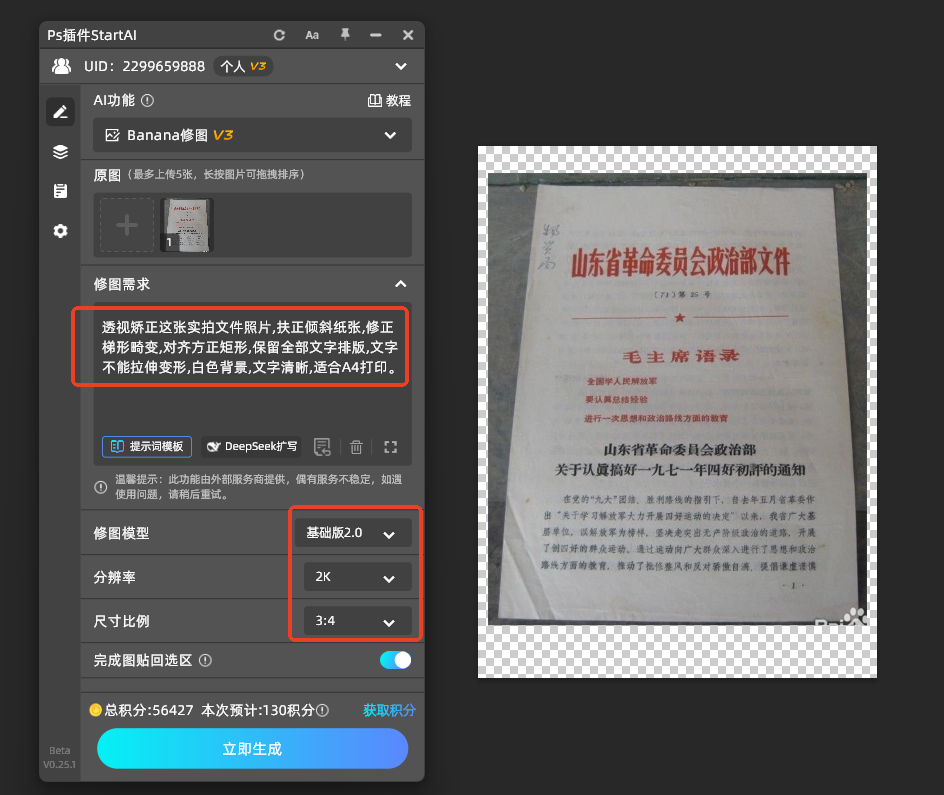
Task: Open the 教程 tutorial link
Action: coord(389,101)
